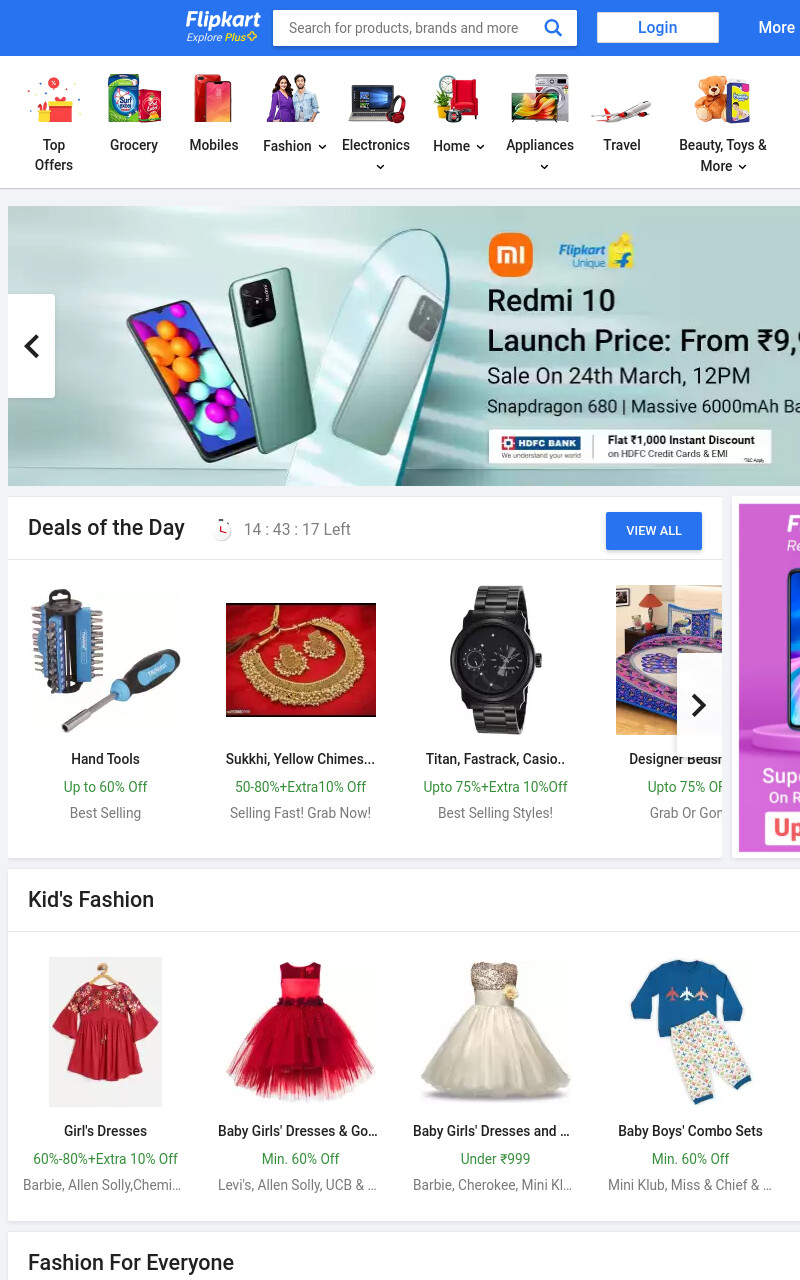Click the Flipkart logo

point(223,27)
